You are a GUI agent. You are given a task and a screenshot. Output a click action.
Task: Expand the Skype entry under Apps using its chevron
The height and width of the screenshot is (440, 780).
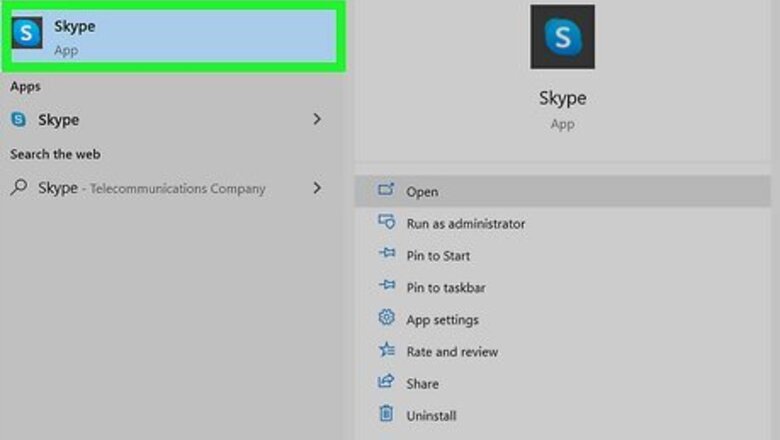coord(317,119)
